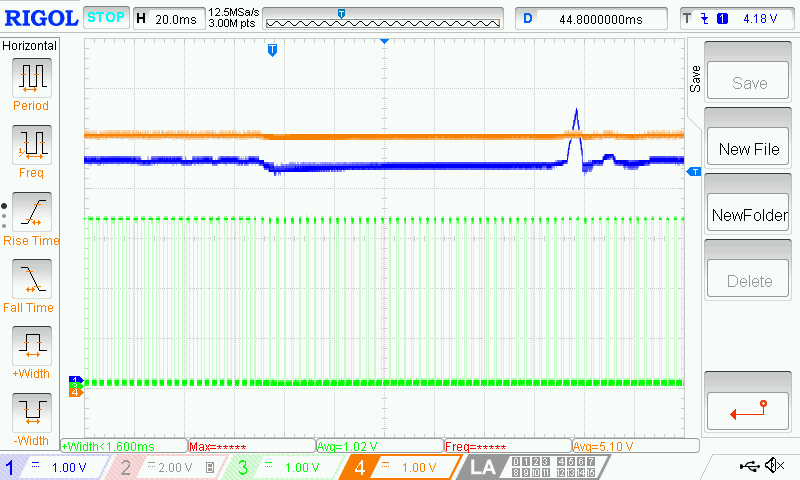Click the USB status icon

click(749, 466)
